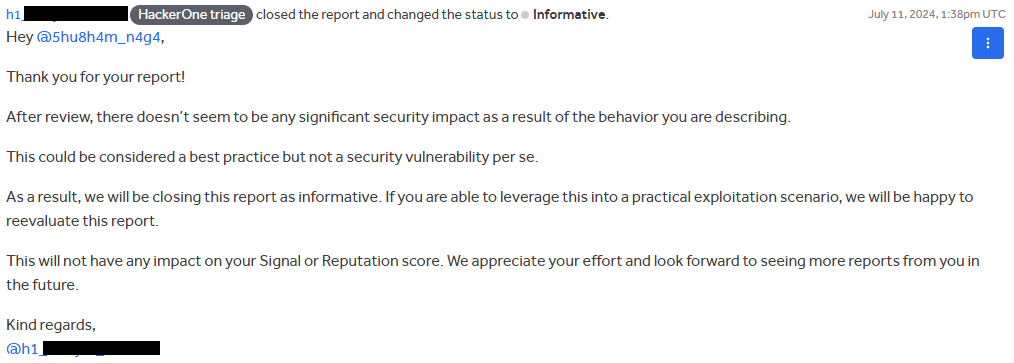
Task: Open the blue three-dot options menu
Action: (987, 43)
